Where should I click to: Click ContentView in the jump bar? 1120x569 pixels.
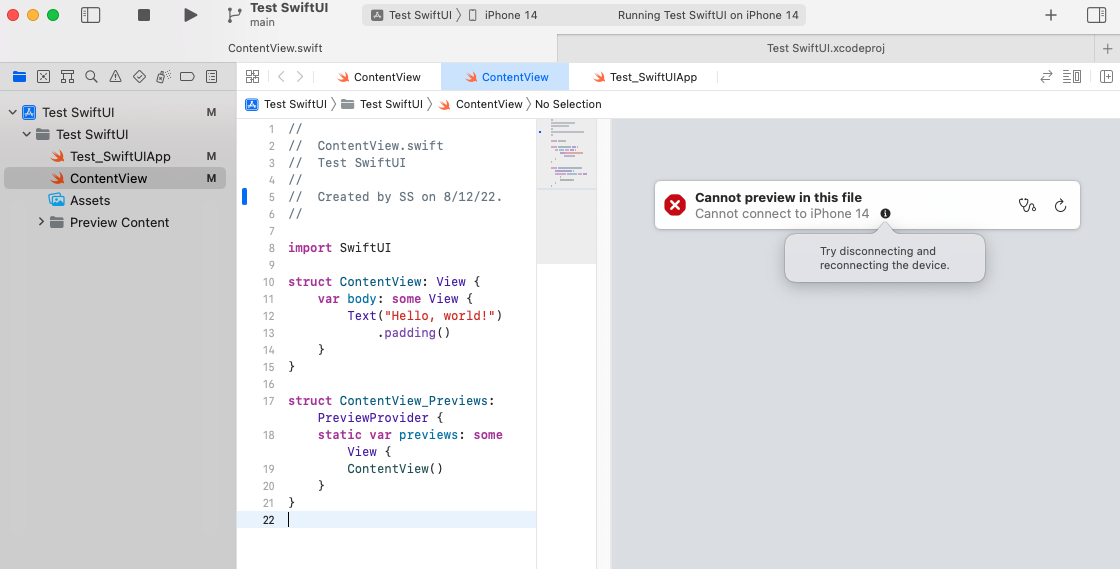click(480, 104)
